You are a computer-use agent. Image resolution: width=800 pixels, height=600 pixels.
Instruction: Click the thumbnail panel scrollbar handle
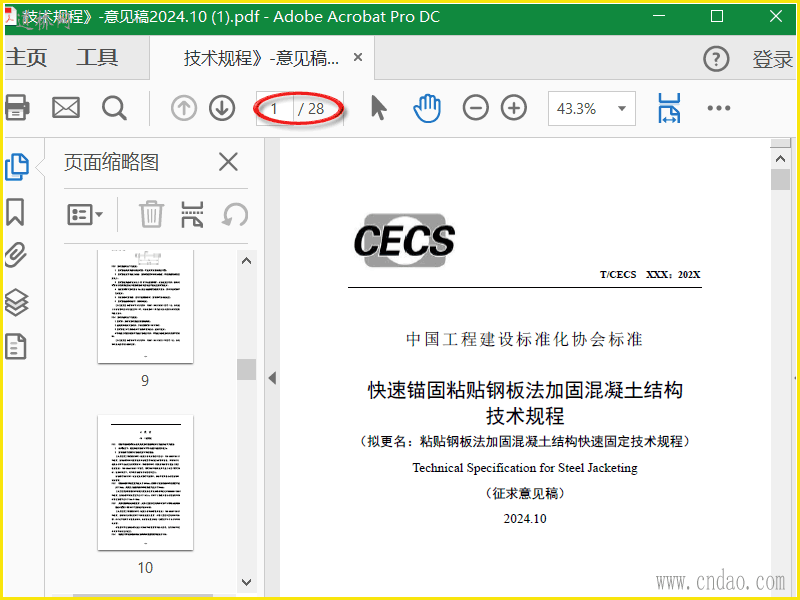246,369
